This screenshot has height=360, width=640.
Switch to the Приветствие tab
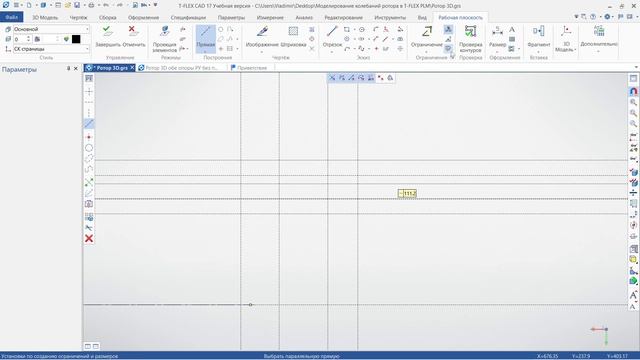pyautogui.click(x=249, y=68)
